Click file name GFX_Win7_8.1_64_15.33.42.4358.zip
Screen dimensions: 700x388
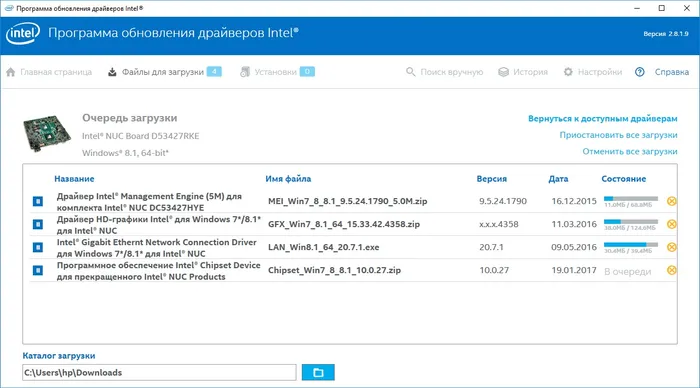[x=344, y=224]
